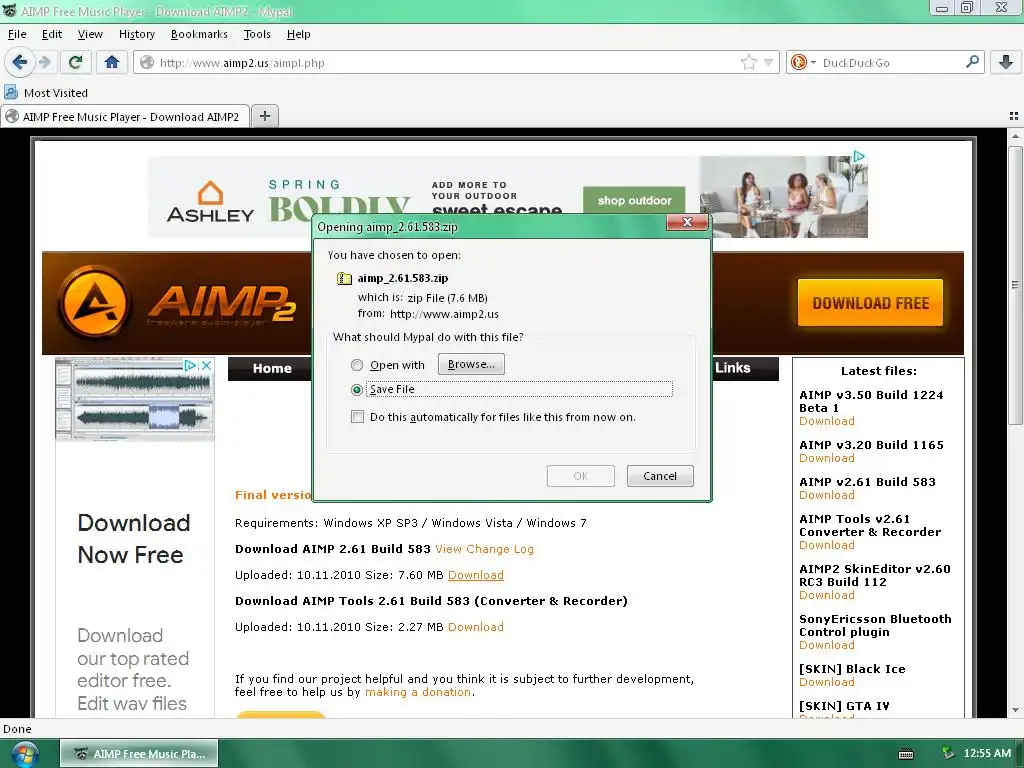Click the AdChoices icon on the audio editor ad
The height and width of the screenshot is (768, 1024).
190,365
